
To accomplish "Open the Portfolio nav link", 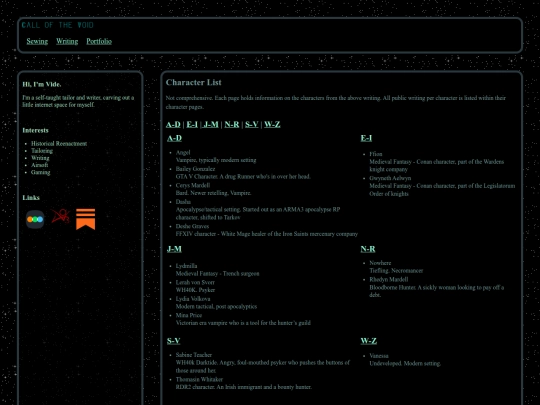I will coord(99,41).
